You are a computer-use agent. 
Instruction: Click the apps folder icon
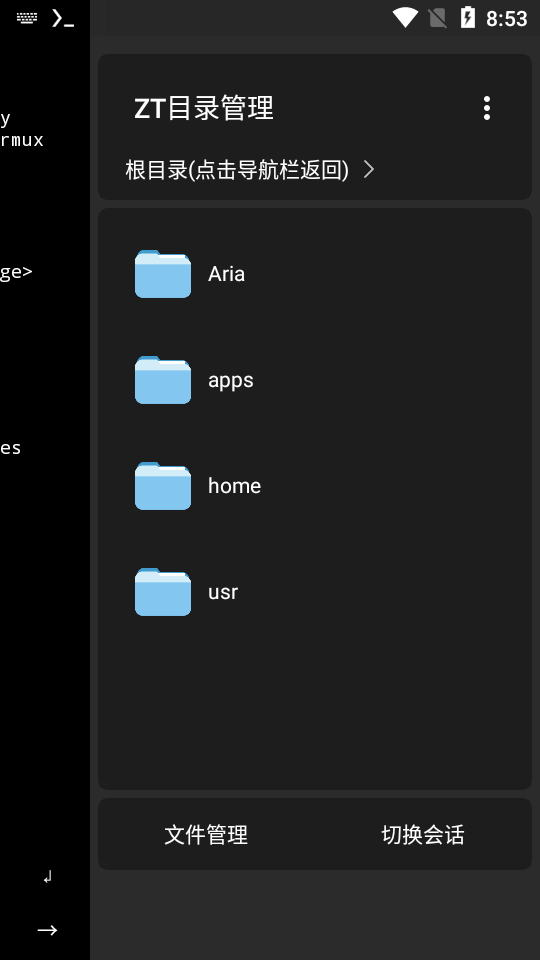[163, 380]
